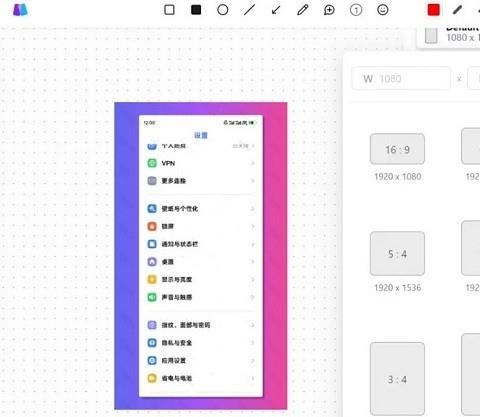The width and height of the screenshot is (480, 417).
Task: Click the 隐私与安全 row text
Action: [177, 343]
